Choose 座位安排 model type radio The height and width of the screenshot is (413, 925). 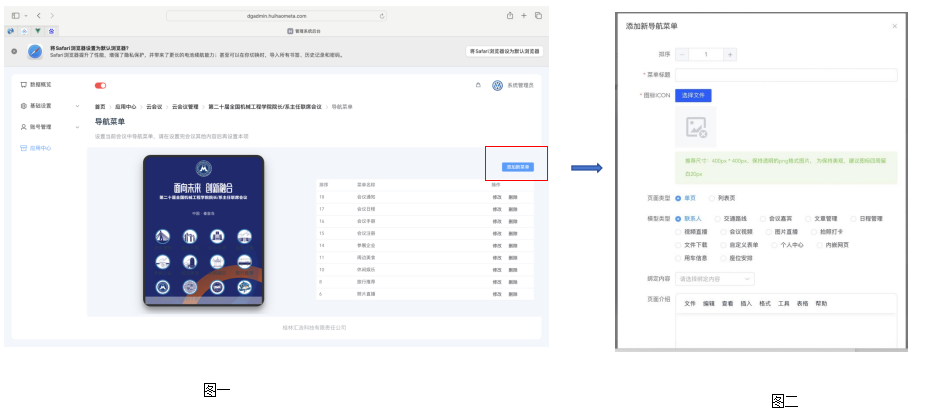click(x=724, y=258)
